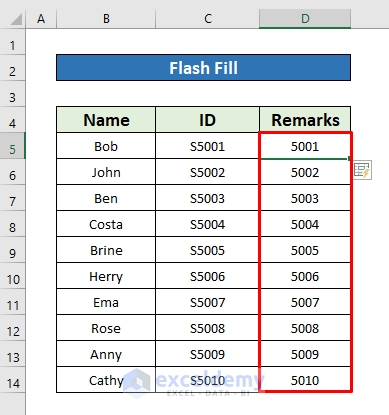Select ID cell S5009
This screenshot has height=415, width=389.
pos(207,354)
